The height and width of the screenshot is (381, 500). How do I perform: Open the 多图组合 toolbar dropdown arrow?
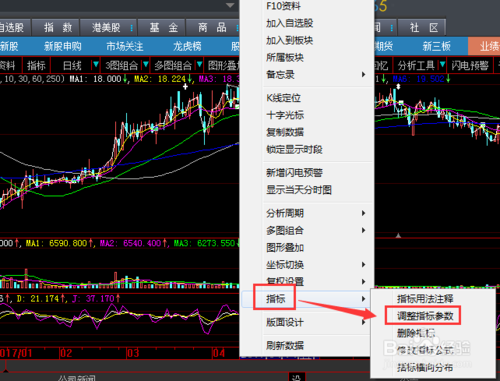point(199,64)
